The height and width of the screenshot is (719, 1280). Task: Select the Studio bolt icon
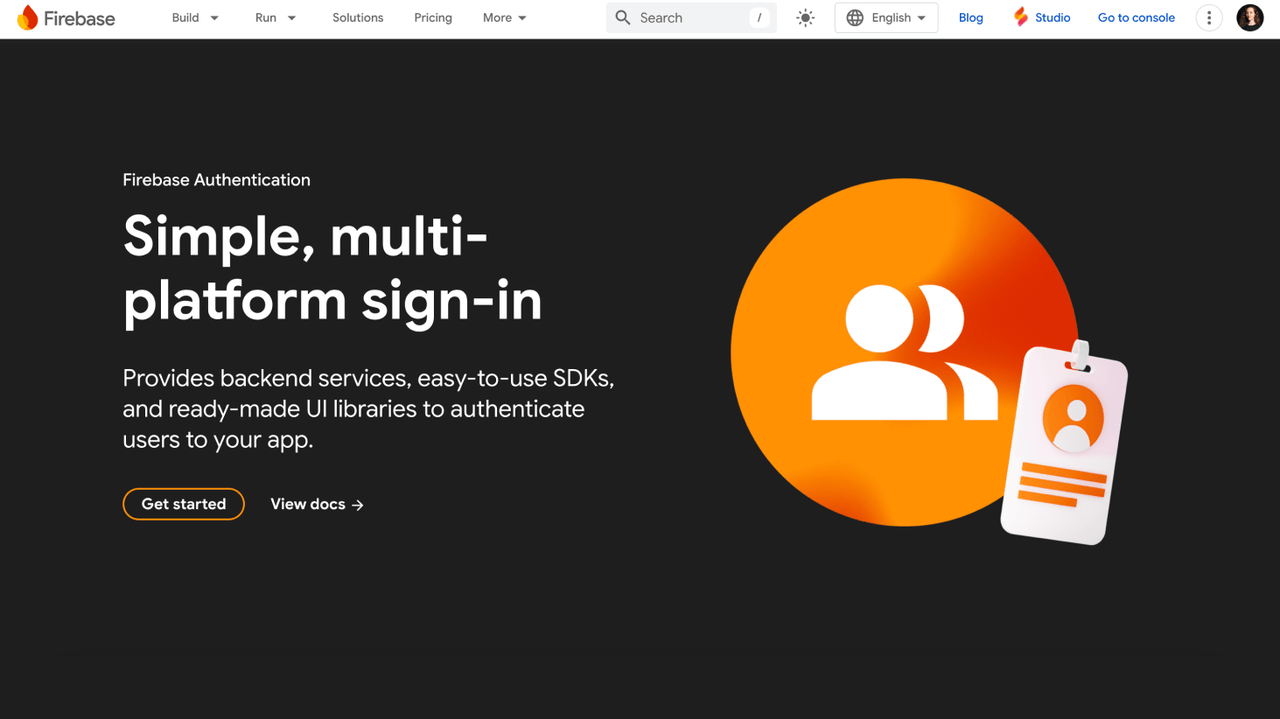(x=1019, y=17)
